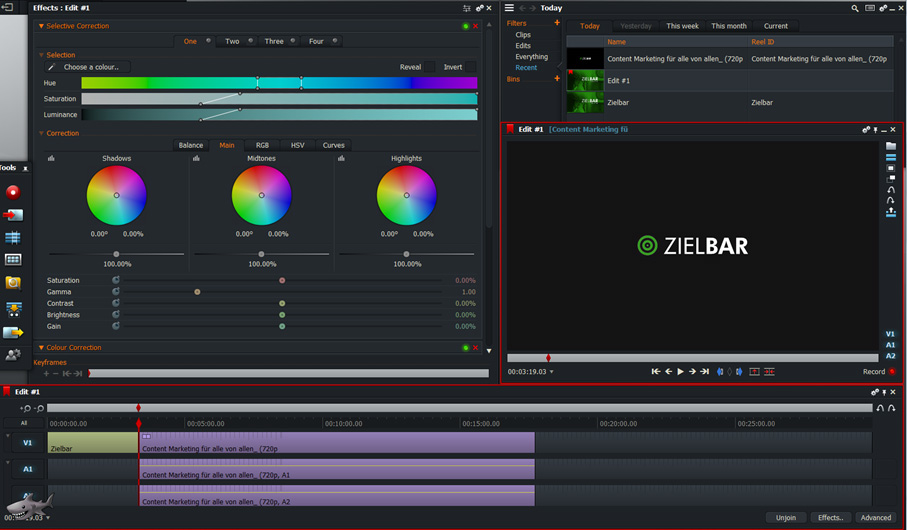Click the Delete (extract) edit icon
Screen dimensions: 907x530
pyautogui.click(x=769, y=371)
